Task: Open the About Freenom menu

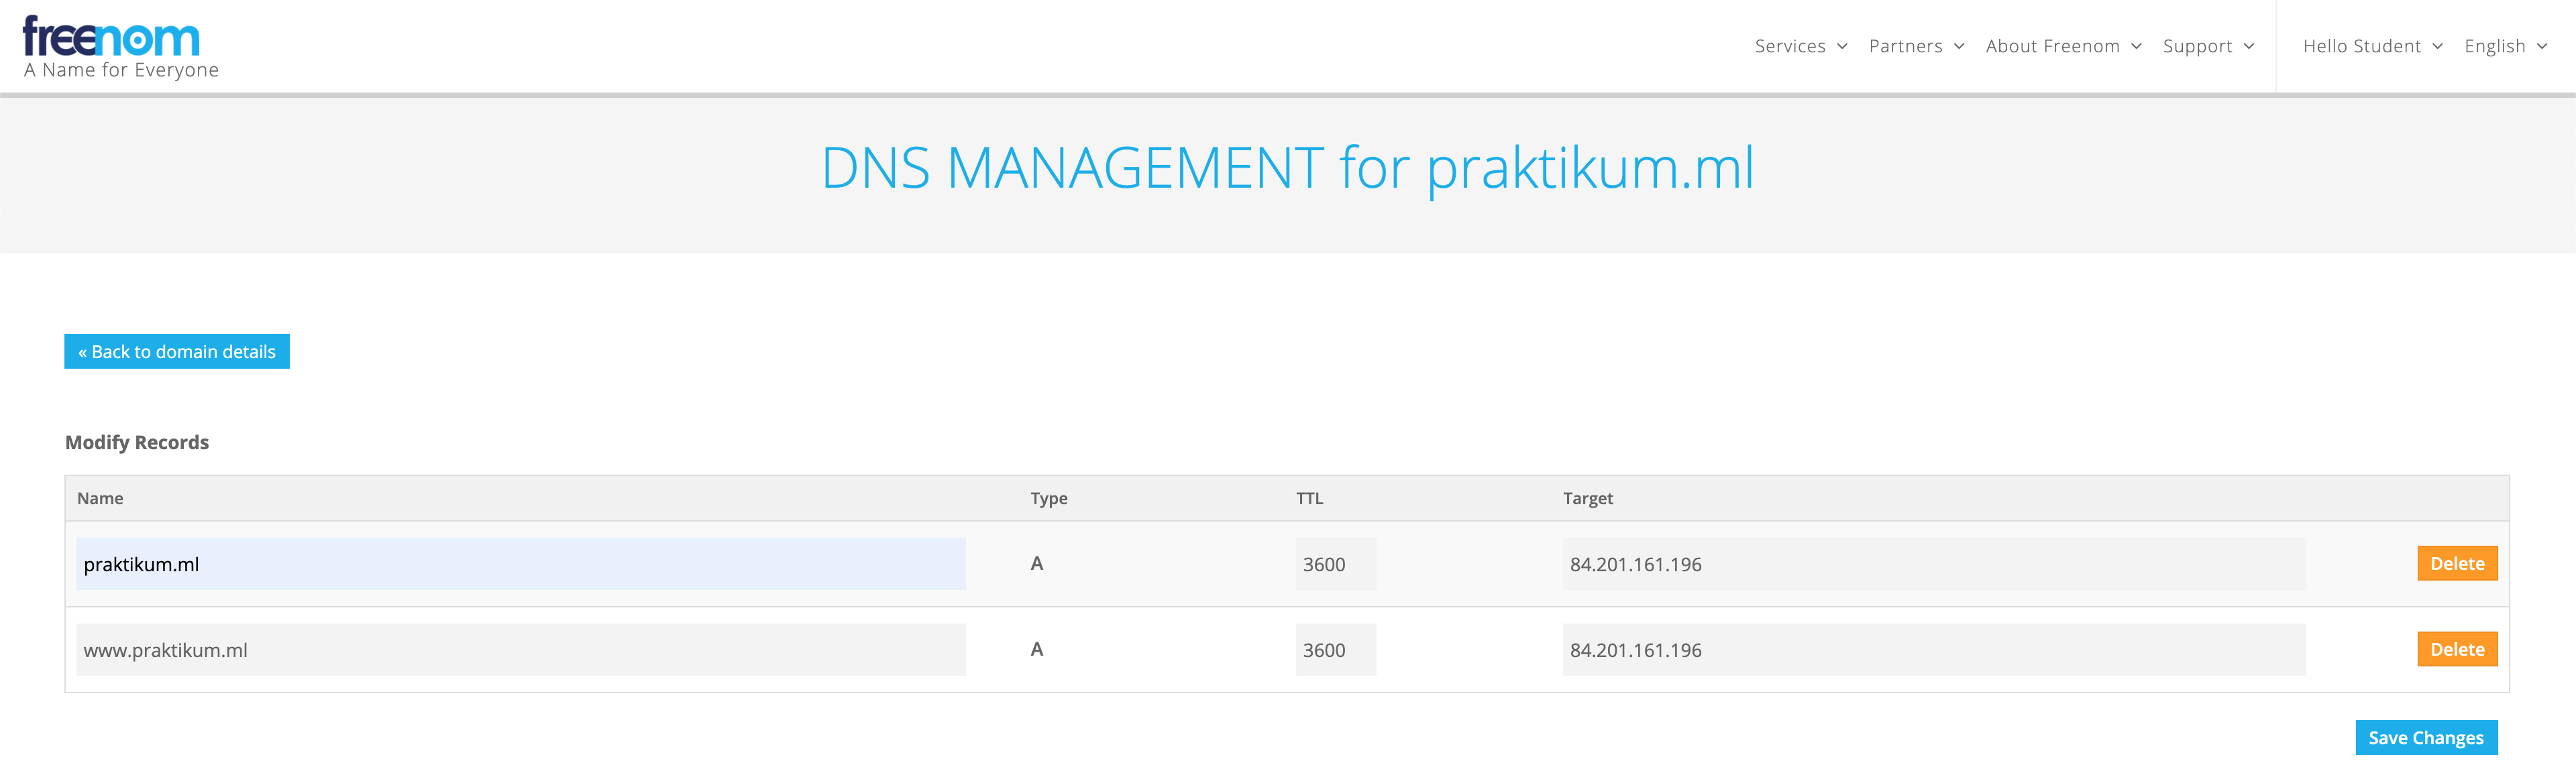Action: [2063, 46]
